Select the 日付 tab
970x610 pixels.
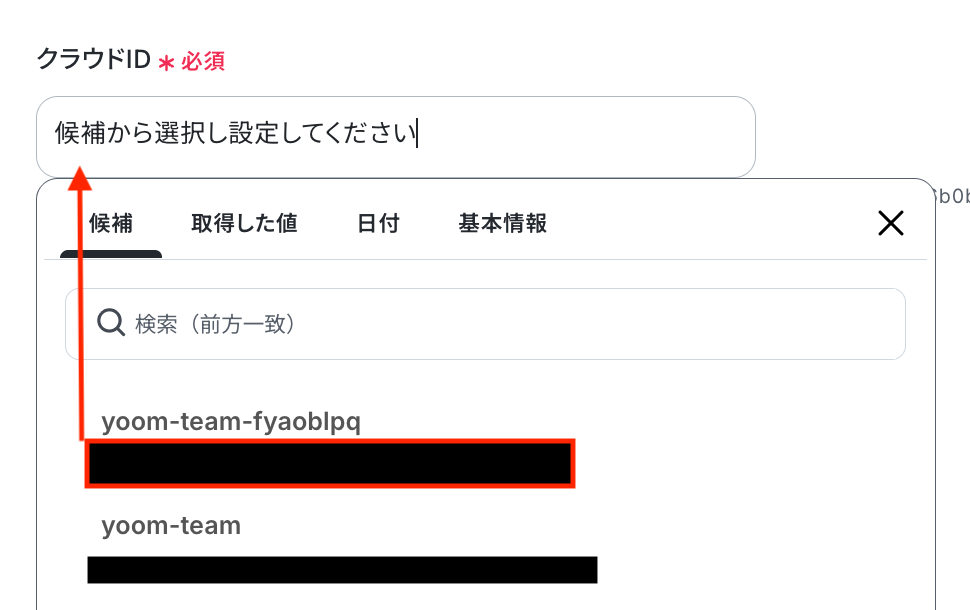[x=378, y=223]
